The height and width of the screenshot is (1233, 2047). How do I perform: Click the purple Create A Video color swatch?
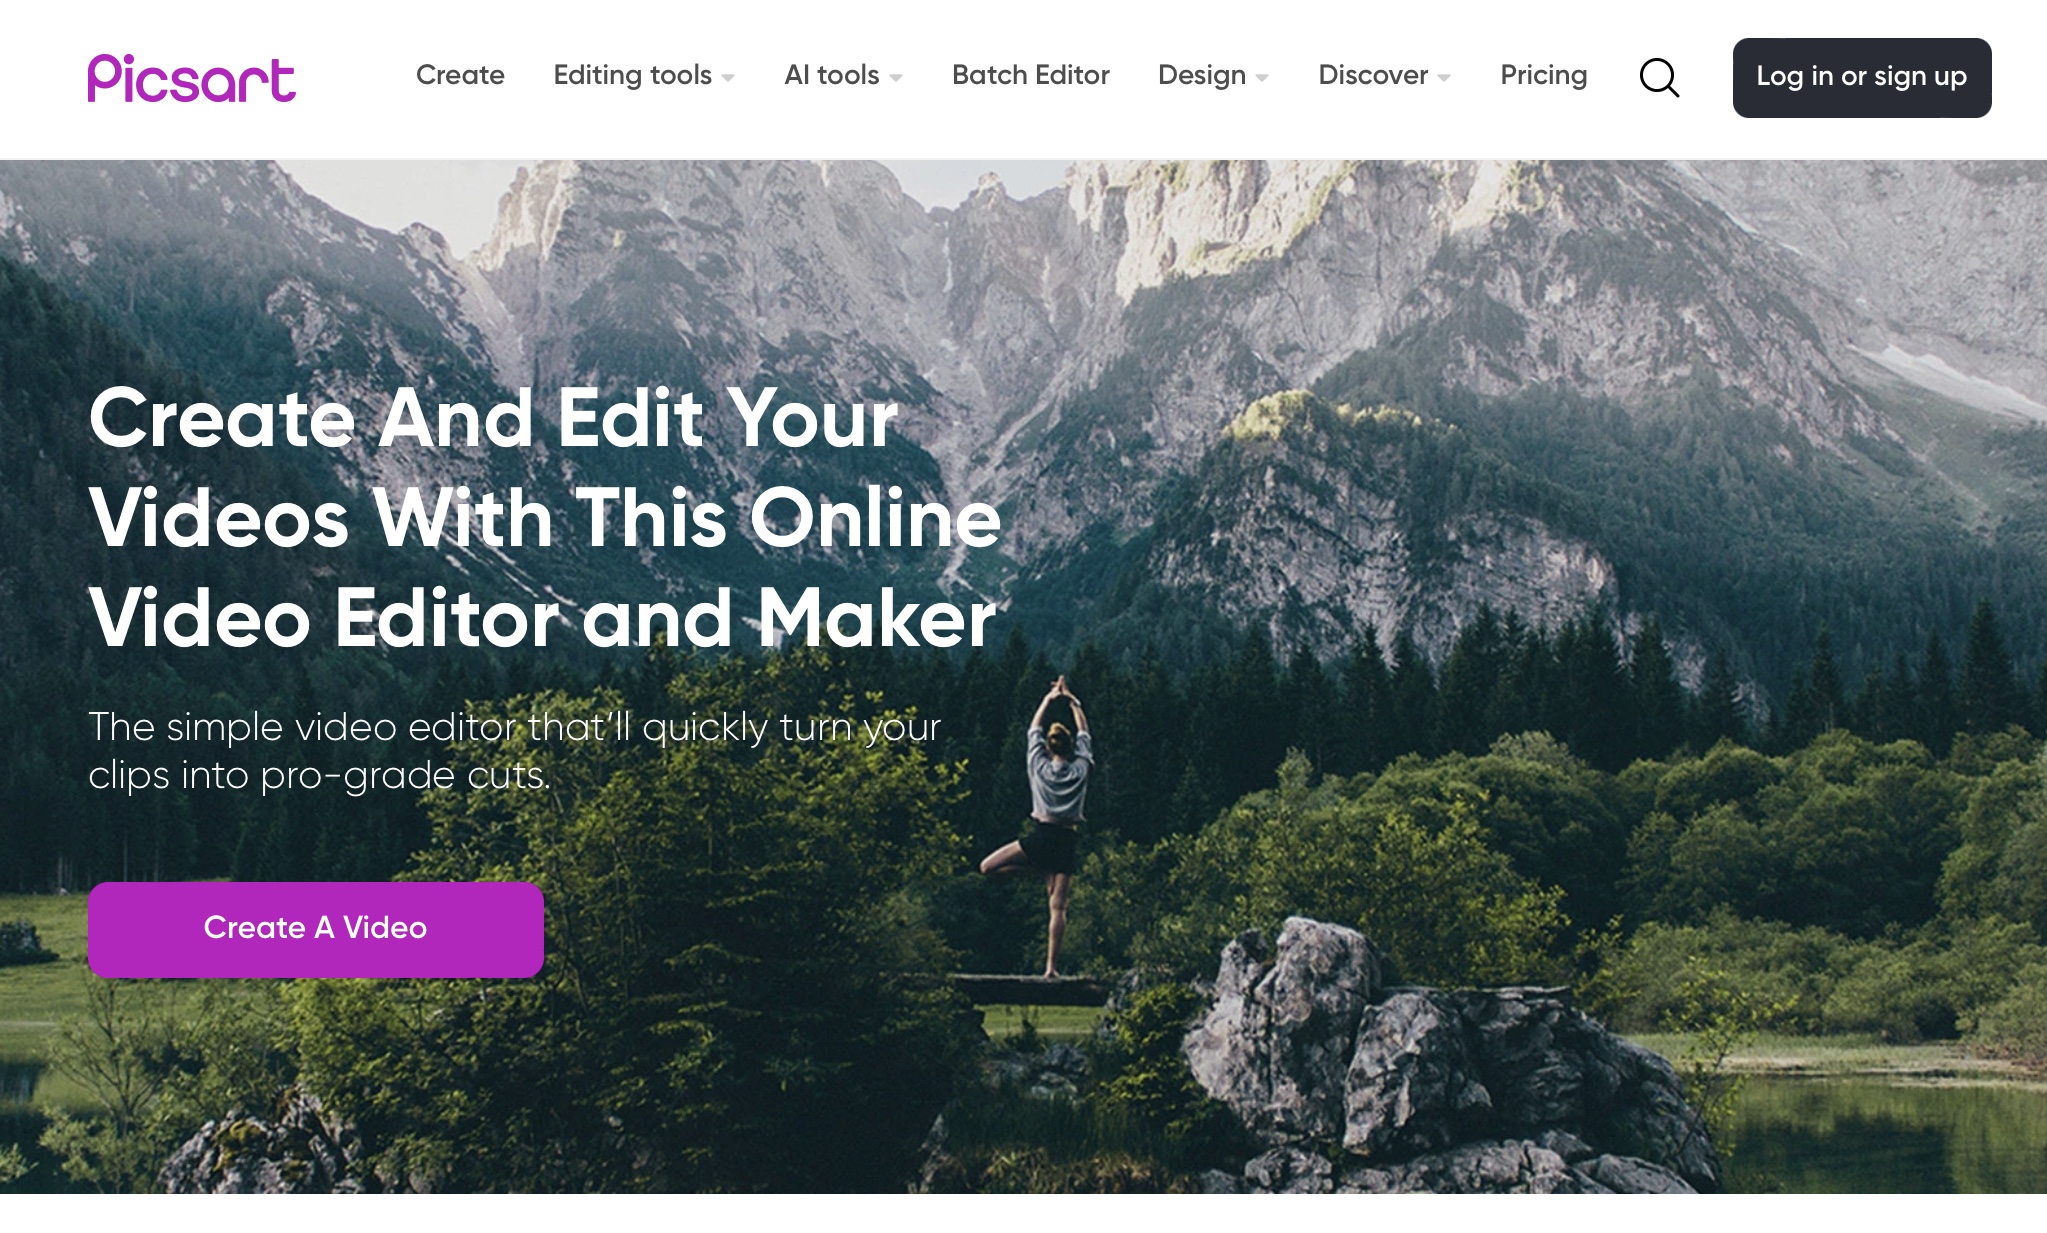pos(316,927)
